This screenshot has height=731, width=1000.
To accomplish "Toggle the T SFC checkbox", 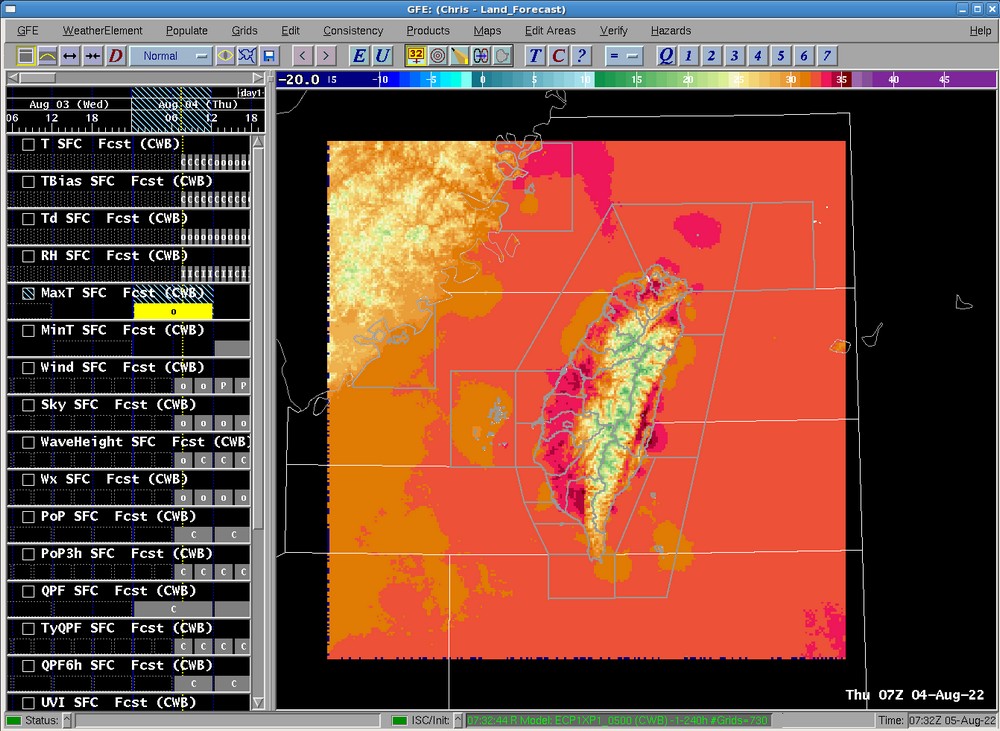I will coord(28,145).
